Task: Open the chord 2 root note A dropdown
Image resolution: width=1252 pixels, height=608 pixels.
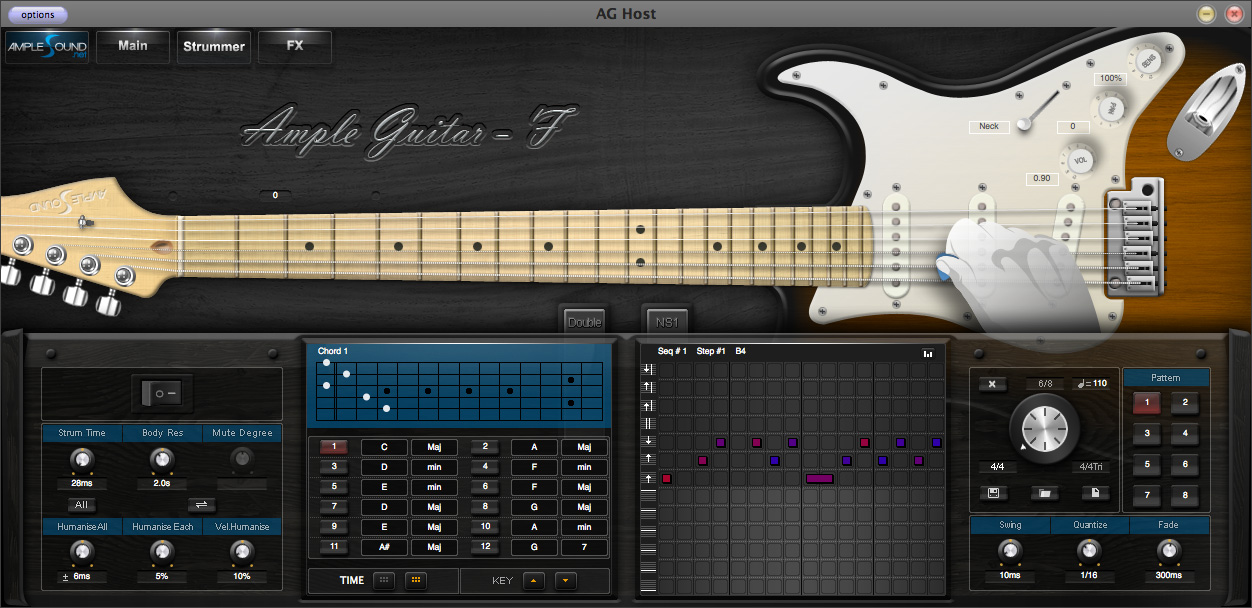Action: point(534,447)
